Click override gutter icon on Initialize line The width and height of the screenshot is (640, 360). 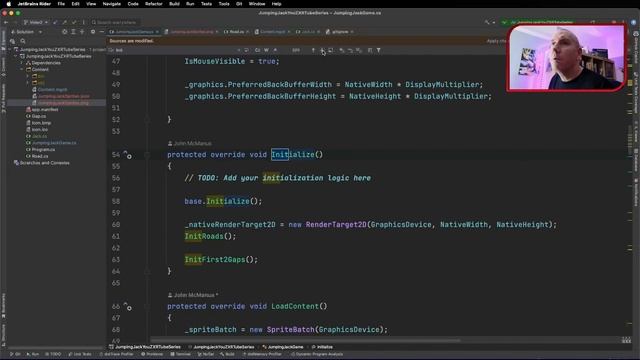point(127,155)
